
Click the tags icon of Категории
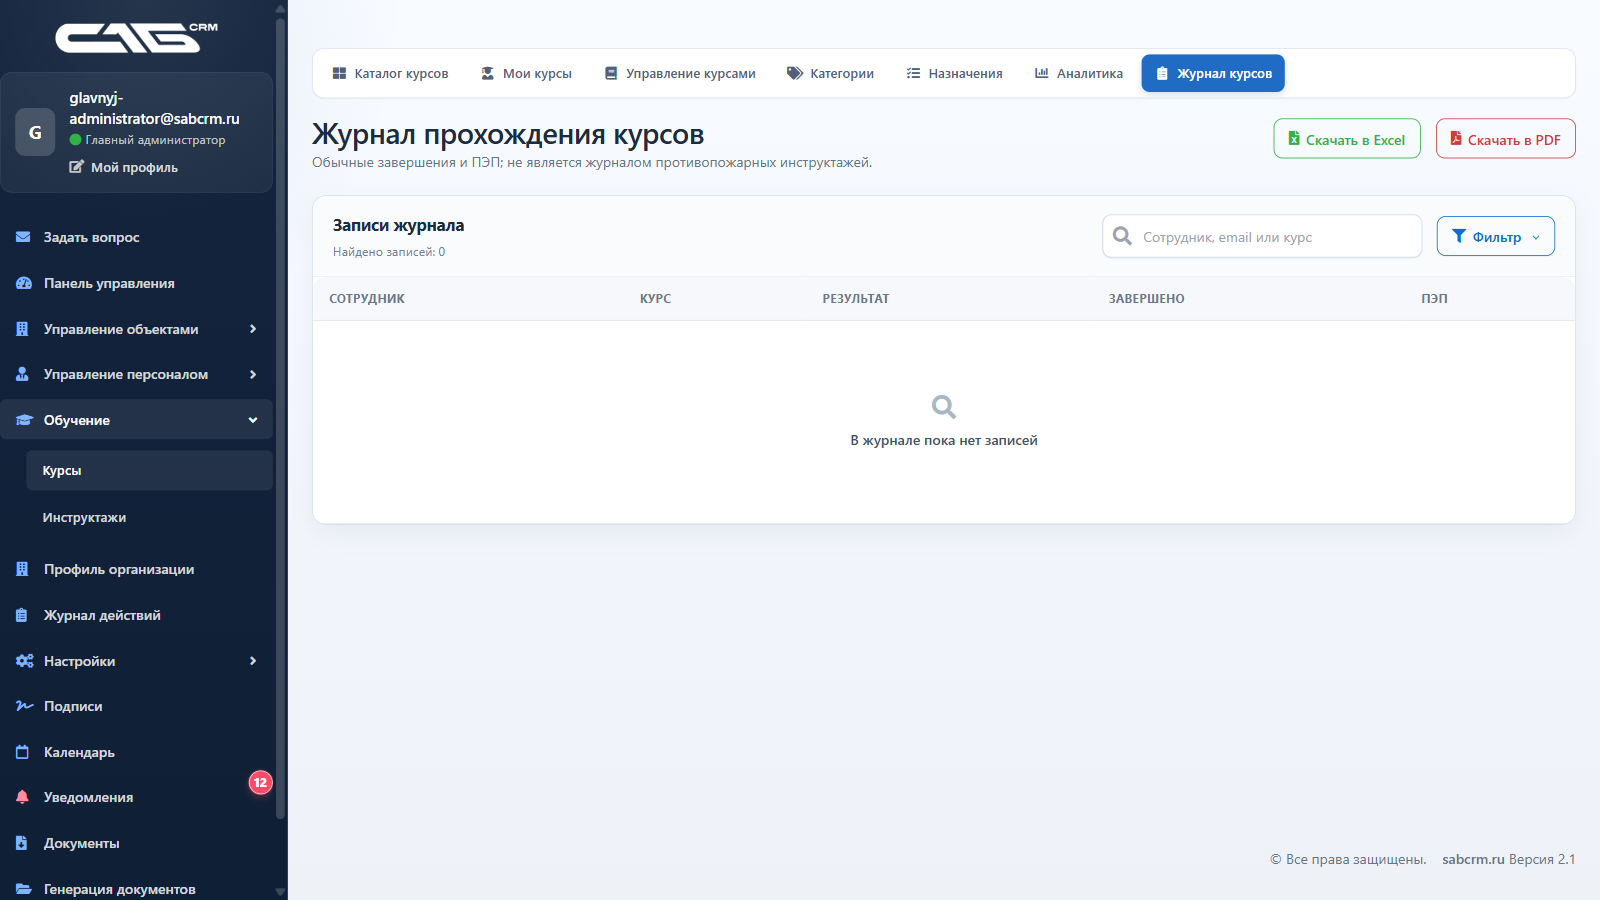pyautogui.click(x=795, y=73)
